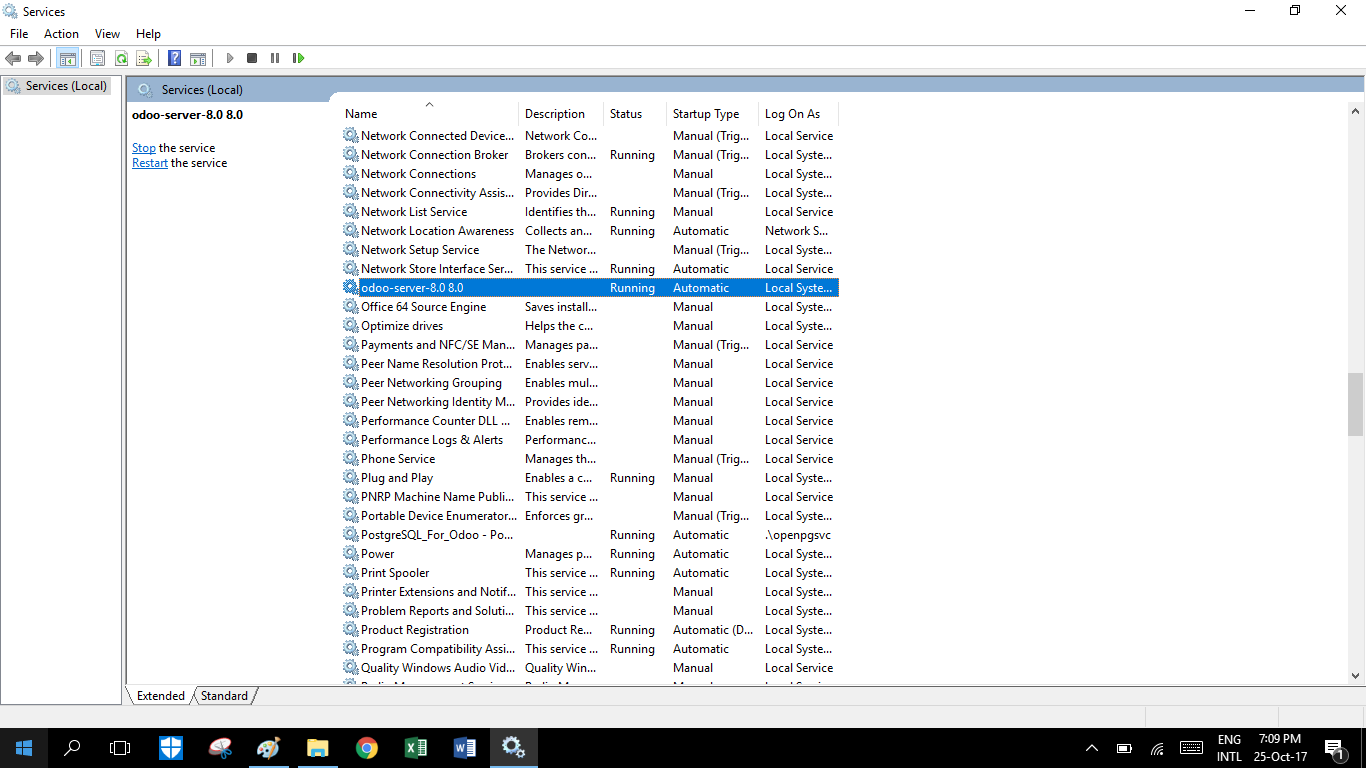Screen dimensions: 1366x768
Task: Click the gear icon beside Plug and Play
Action: click(x=350, y=478)
